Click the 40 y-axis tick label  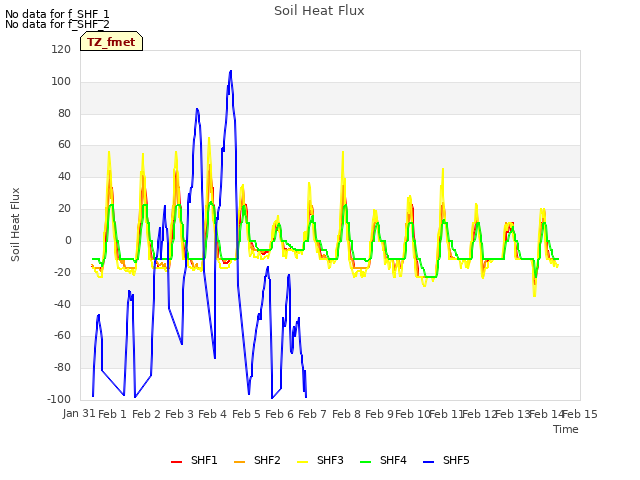point(64,176)
